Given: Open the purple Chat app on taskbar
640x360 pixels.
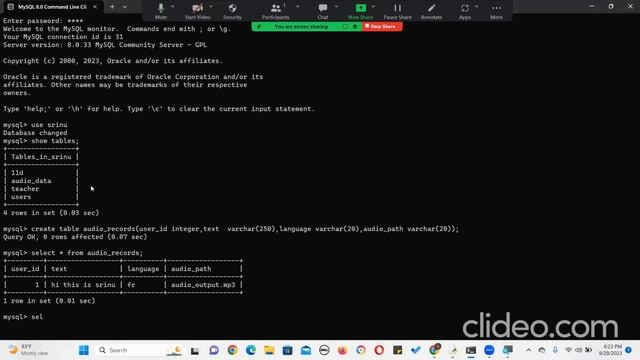Looking at the screenshot, I should click(x=214, y=350).
